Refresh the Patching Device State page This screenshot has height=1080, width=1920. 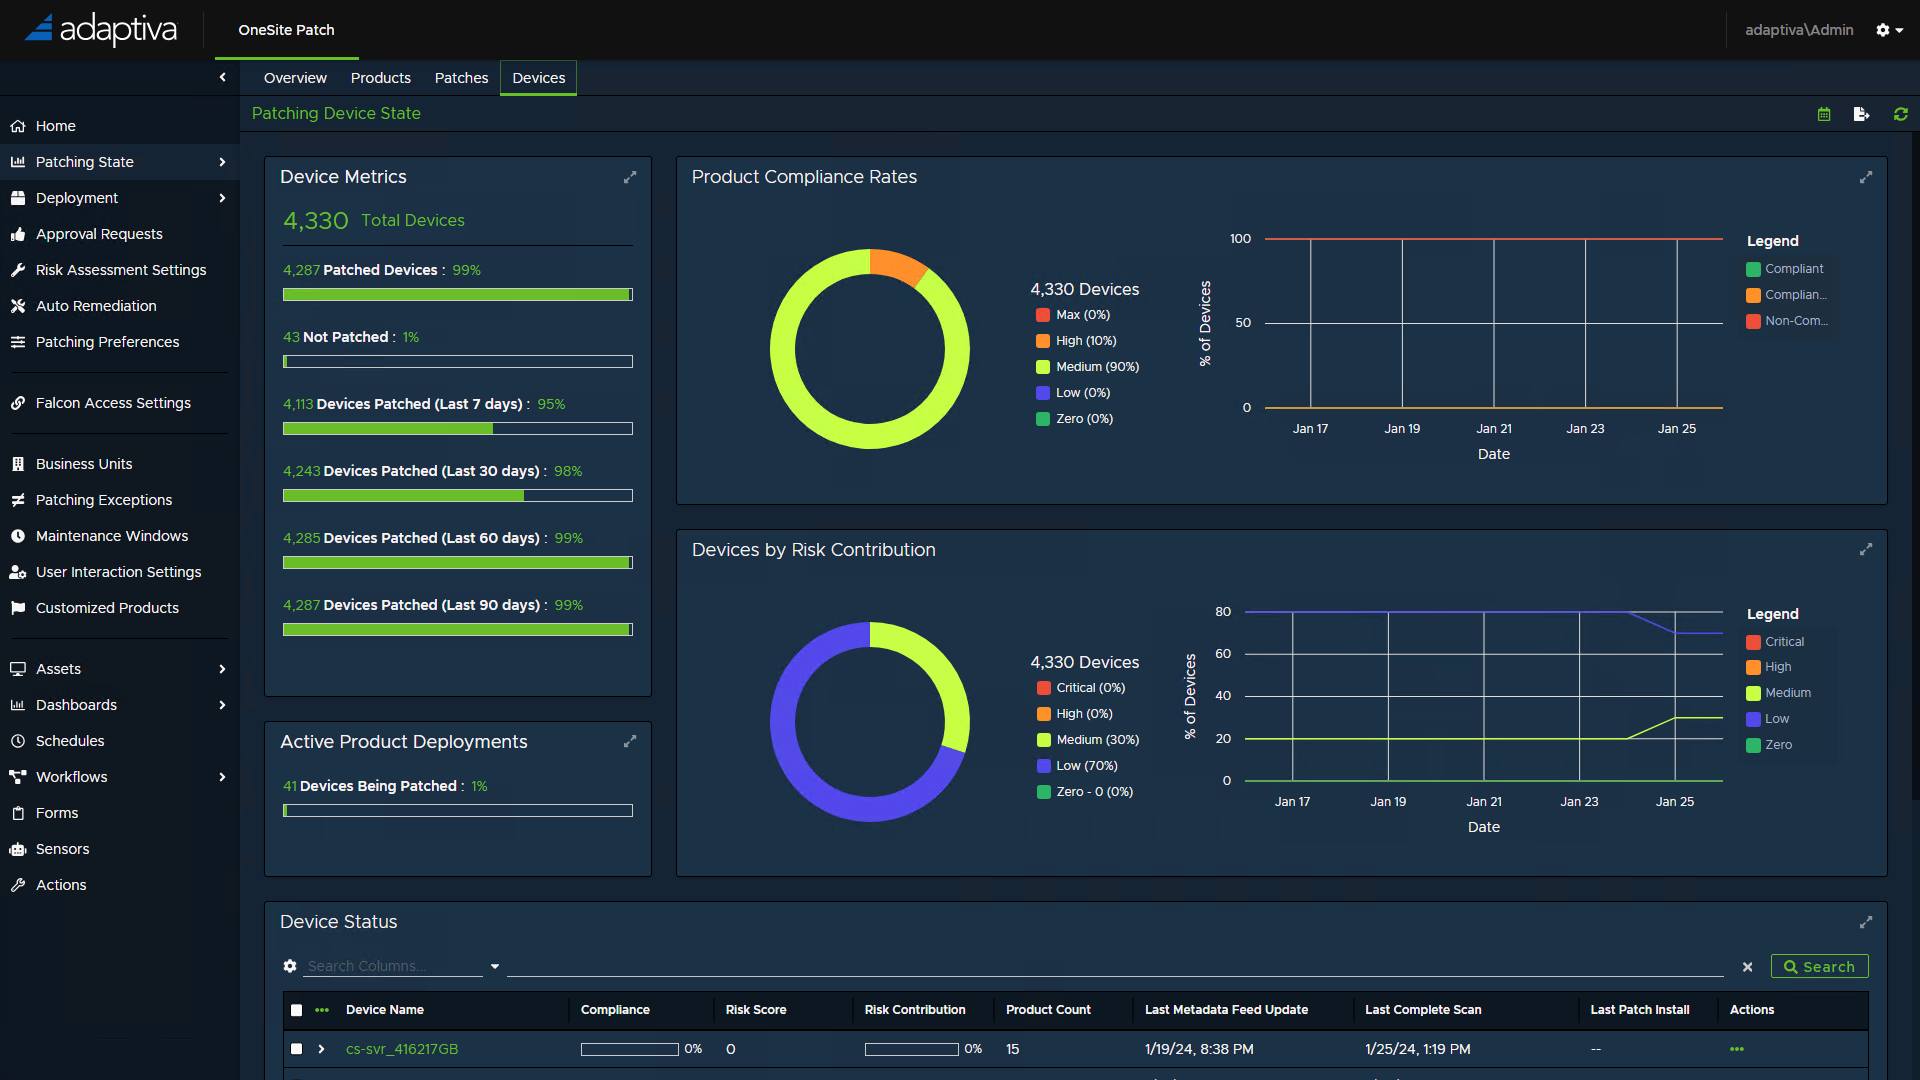[x=1901, y=114]
